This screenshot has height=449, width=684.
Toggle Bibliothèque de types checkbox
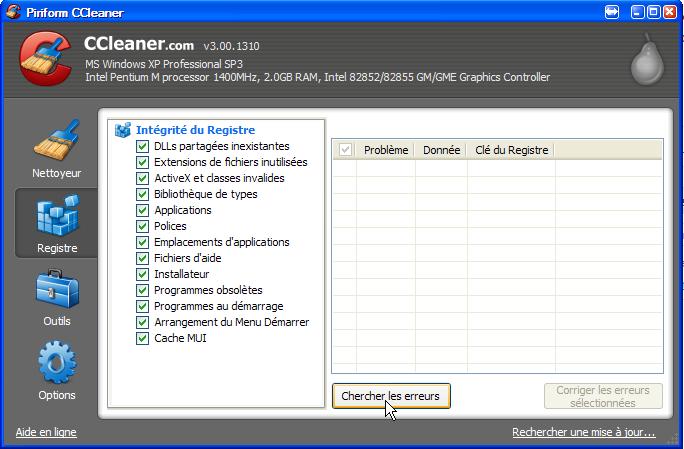(142, 194)
